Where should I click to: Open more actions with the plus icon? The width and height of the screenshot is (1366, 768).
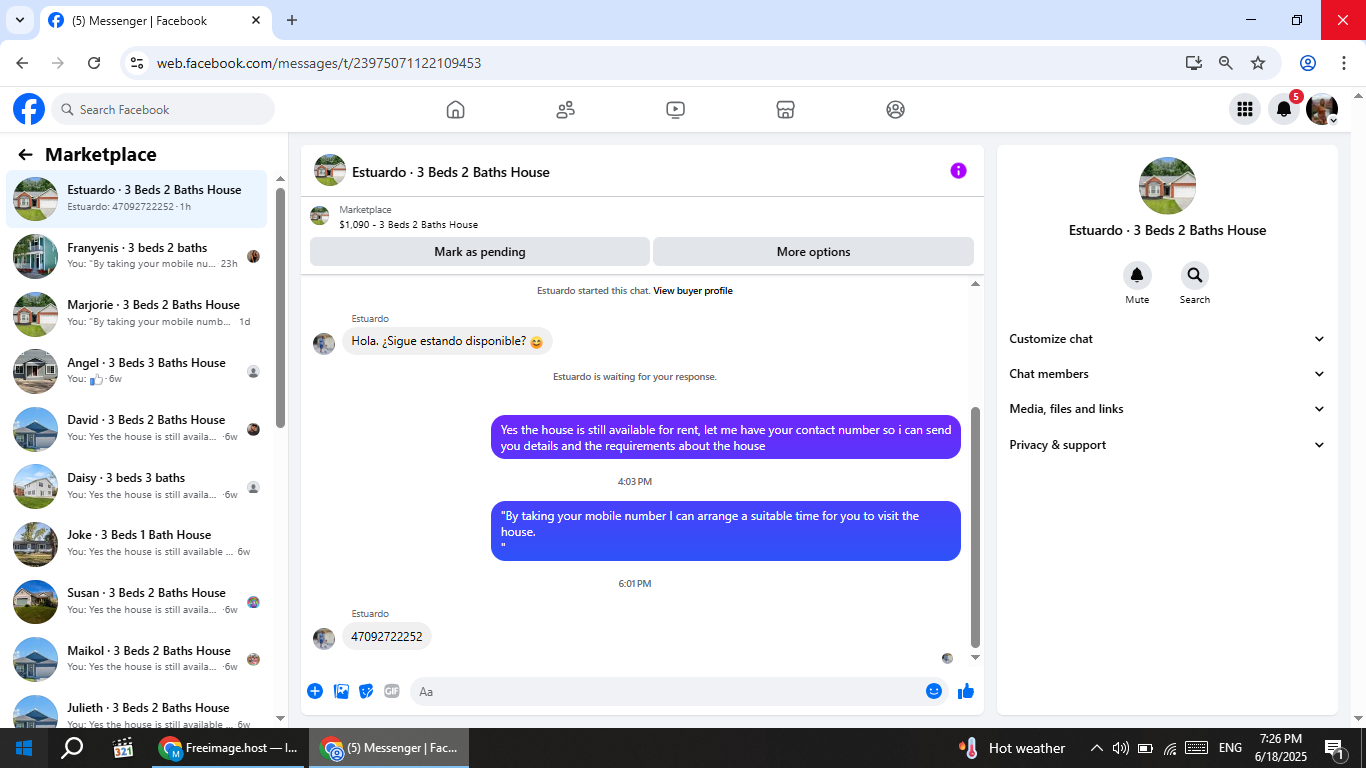point(315,691)
